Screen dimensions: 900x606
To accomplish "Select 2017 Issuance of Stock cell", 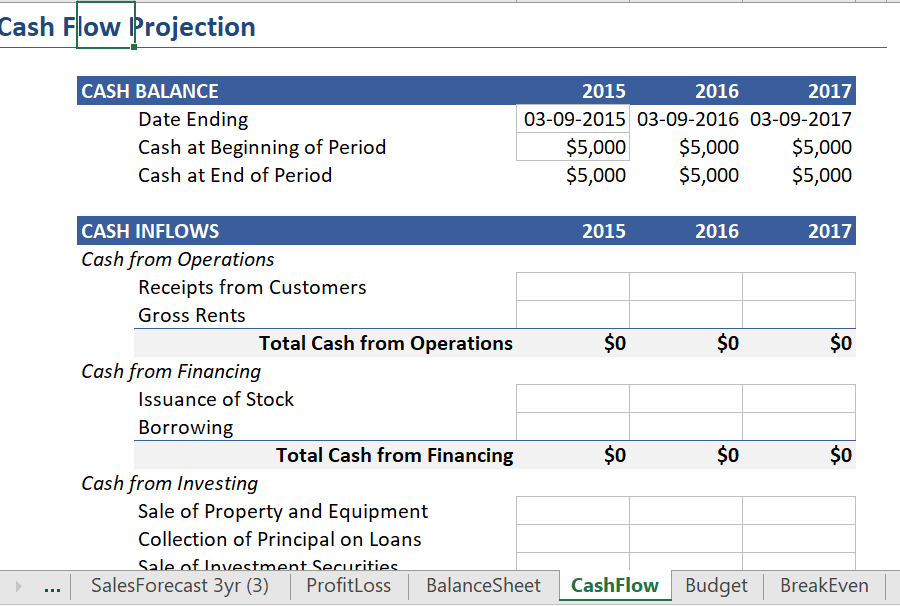I will pyautogui.click(x=799, y=399).
